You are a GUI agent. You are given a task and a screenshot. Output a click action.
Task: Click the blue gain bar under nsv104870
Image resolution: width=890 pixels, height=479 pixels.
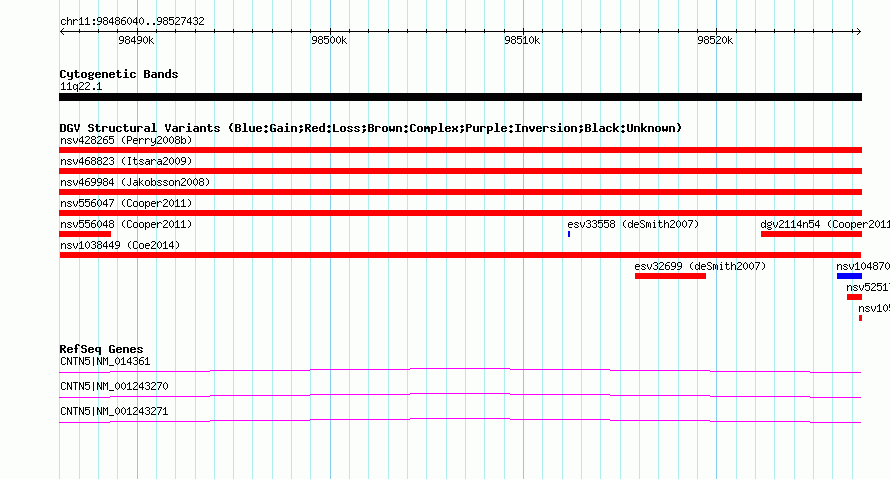pyautogui.click(x=849, y=276)
